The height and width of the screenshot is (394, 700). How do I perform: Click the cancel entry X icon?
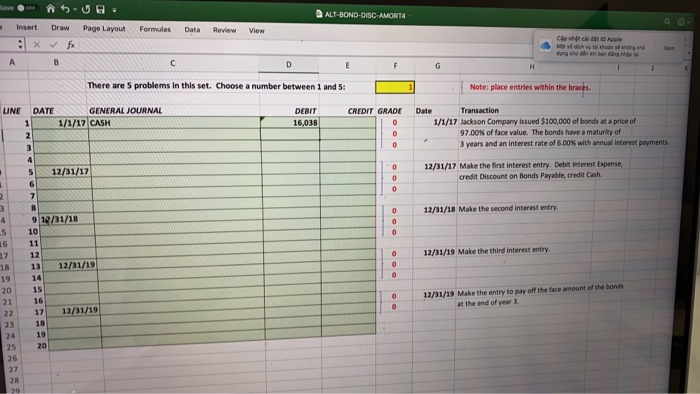click(x=37, y=44)
